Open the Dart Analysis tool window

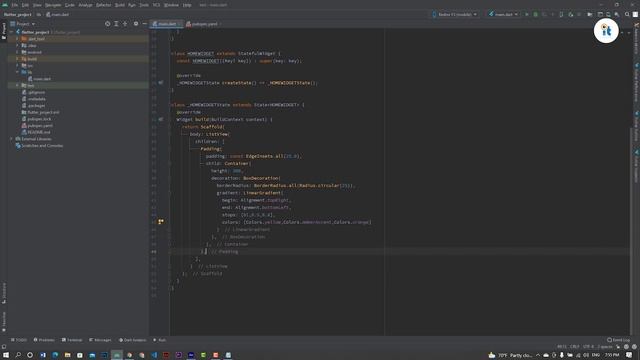point(132,340)
